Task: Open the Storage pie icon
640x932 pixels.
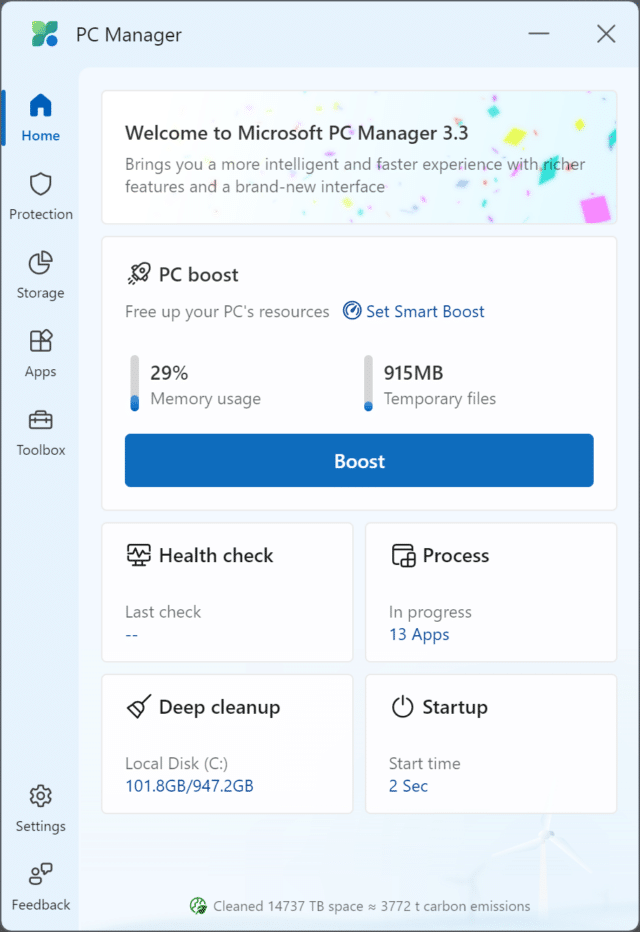Action: click(x=40, y=263)
